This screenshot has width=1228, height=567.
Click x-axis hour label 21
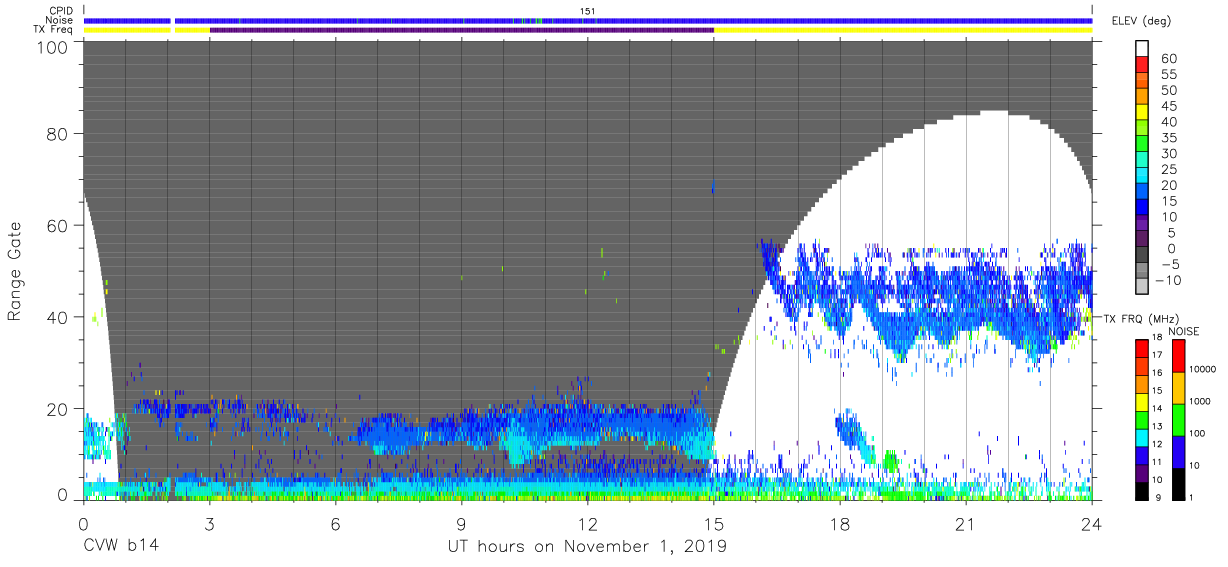(x=966, y=523)
